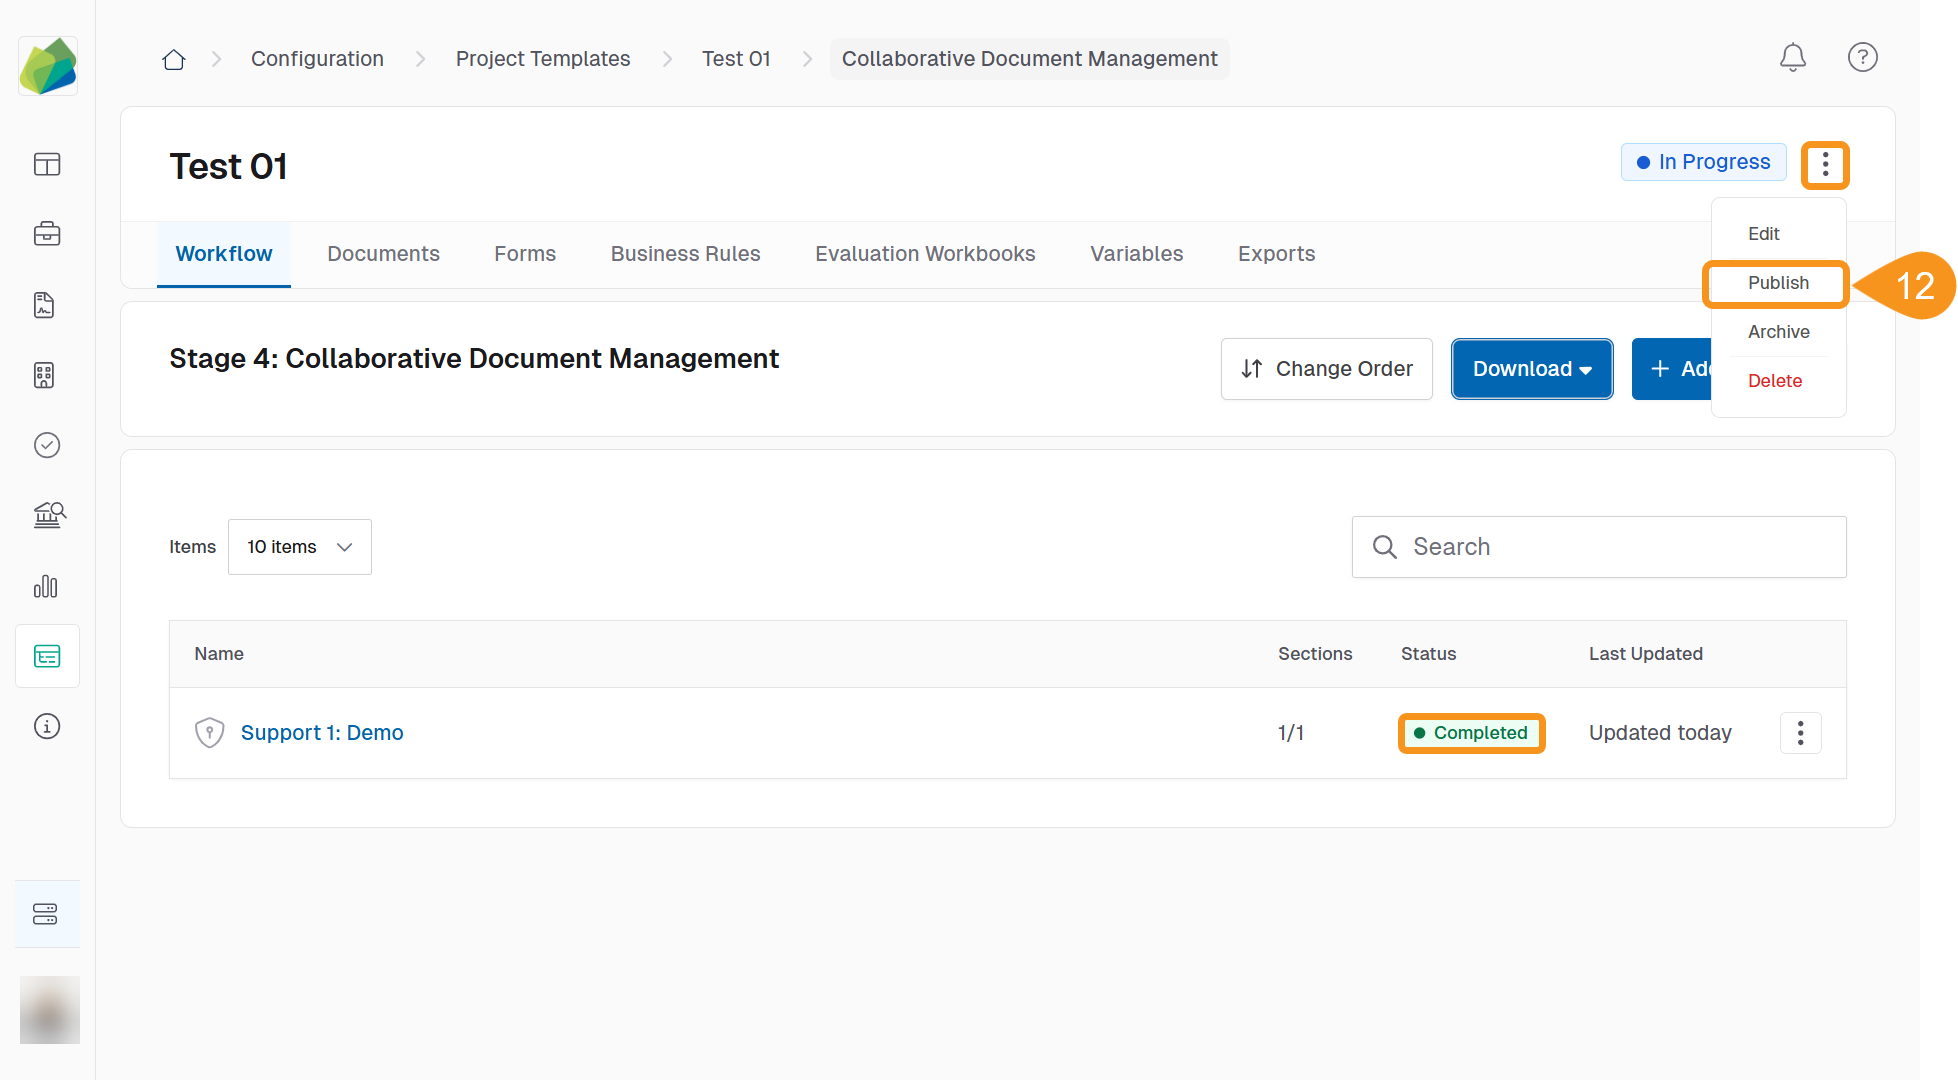Expand the 10 items dropdown

coord(299,547)
